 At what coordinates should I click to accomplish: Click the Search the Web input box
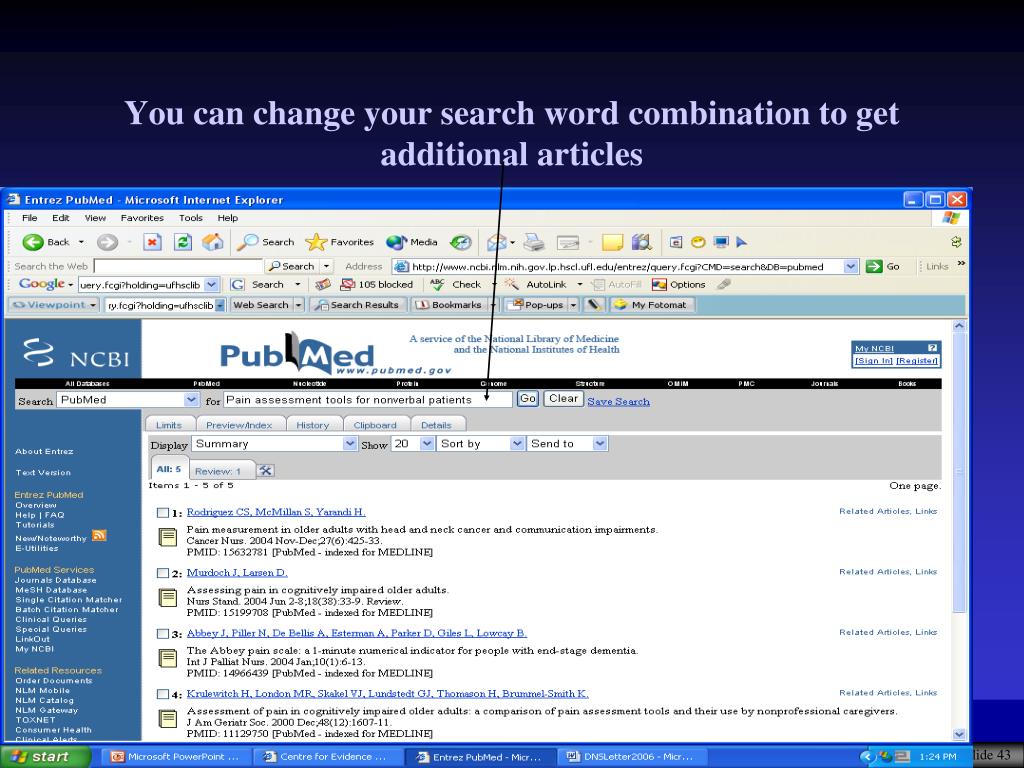[x=178, y=266]
